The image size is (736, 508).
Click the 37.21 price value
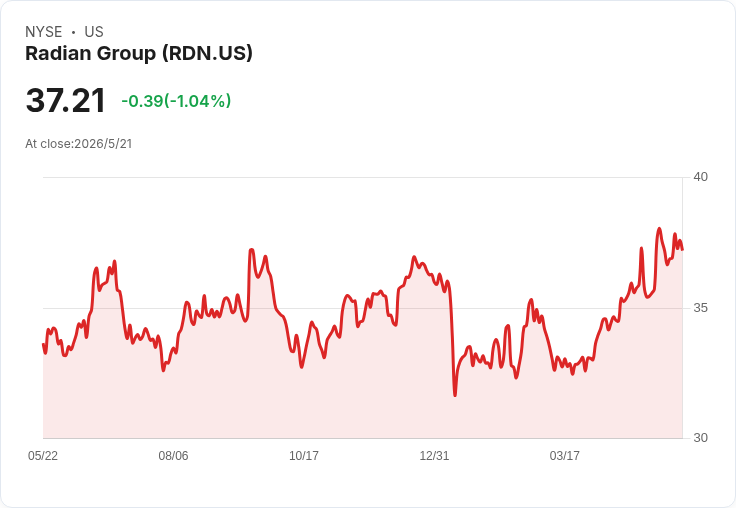pos(66,100)
